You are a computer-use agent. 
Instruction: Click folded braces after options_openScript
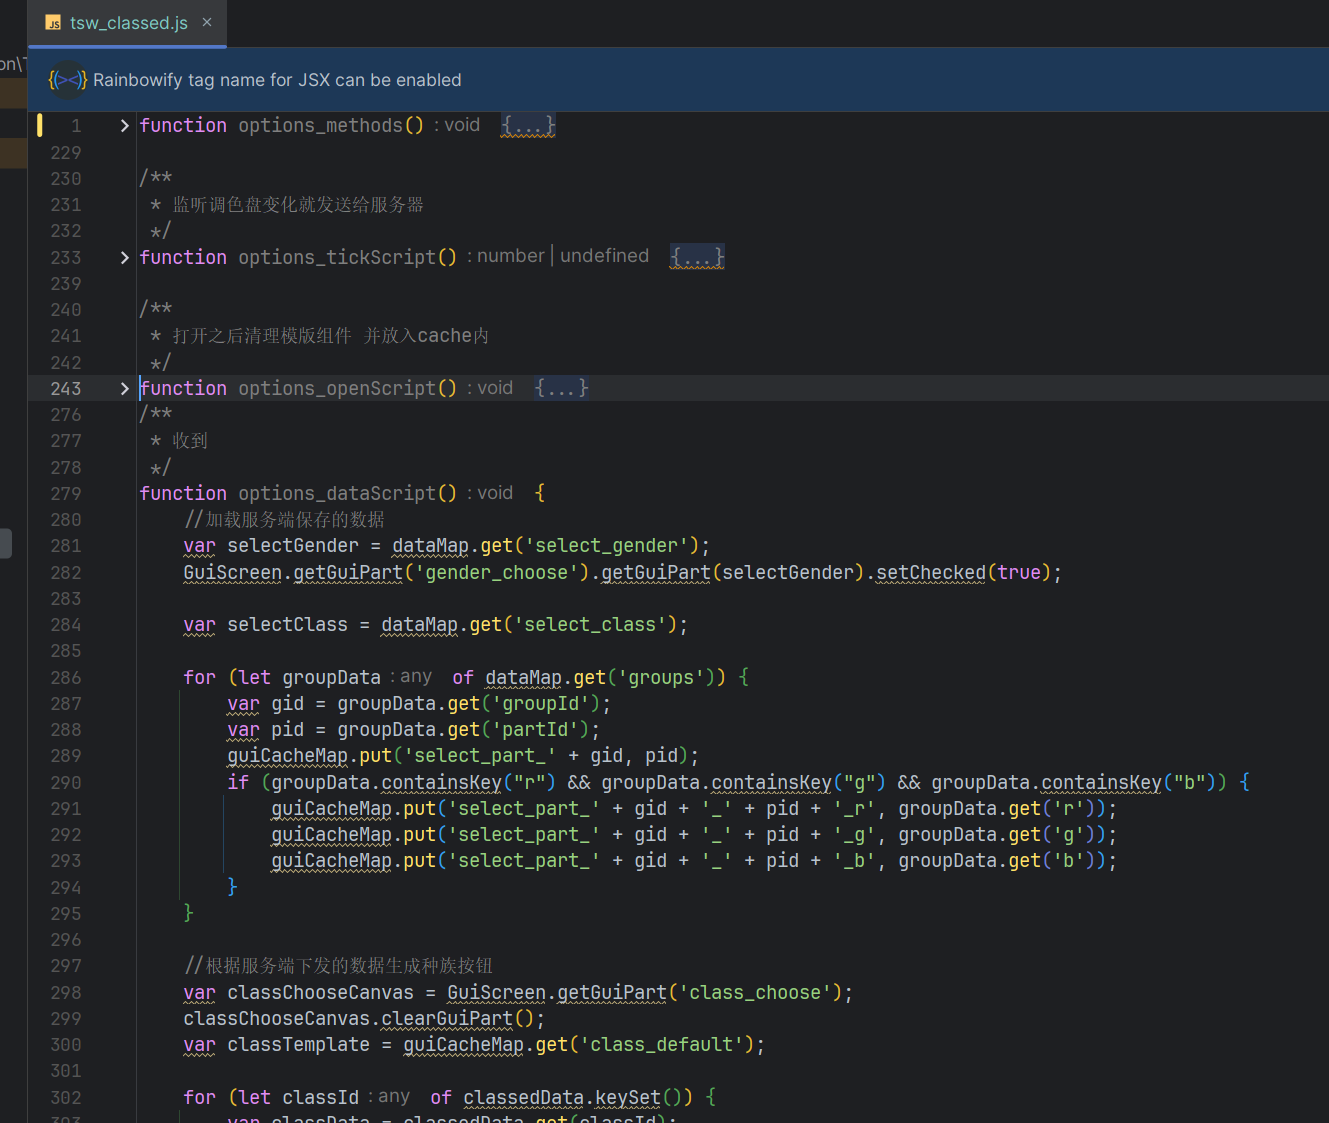562,388
